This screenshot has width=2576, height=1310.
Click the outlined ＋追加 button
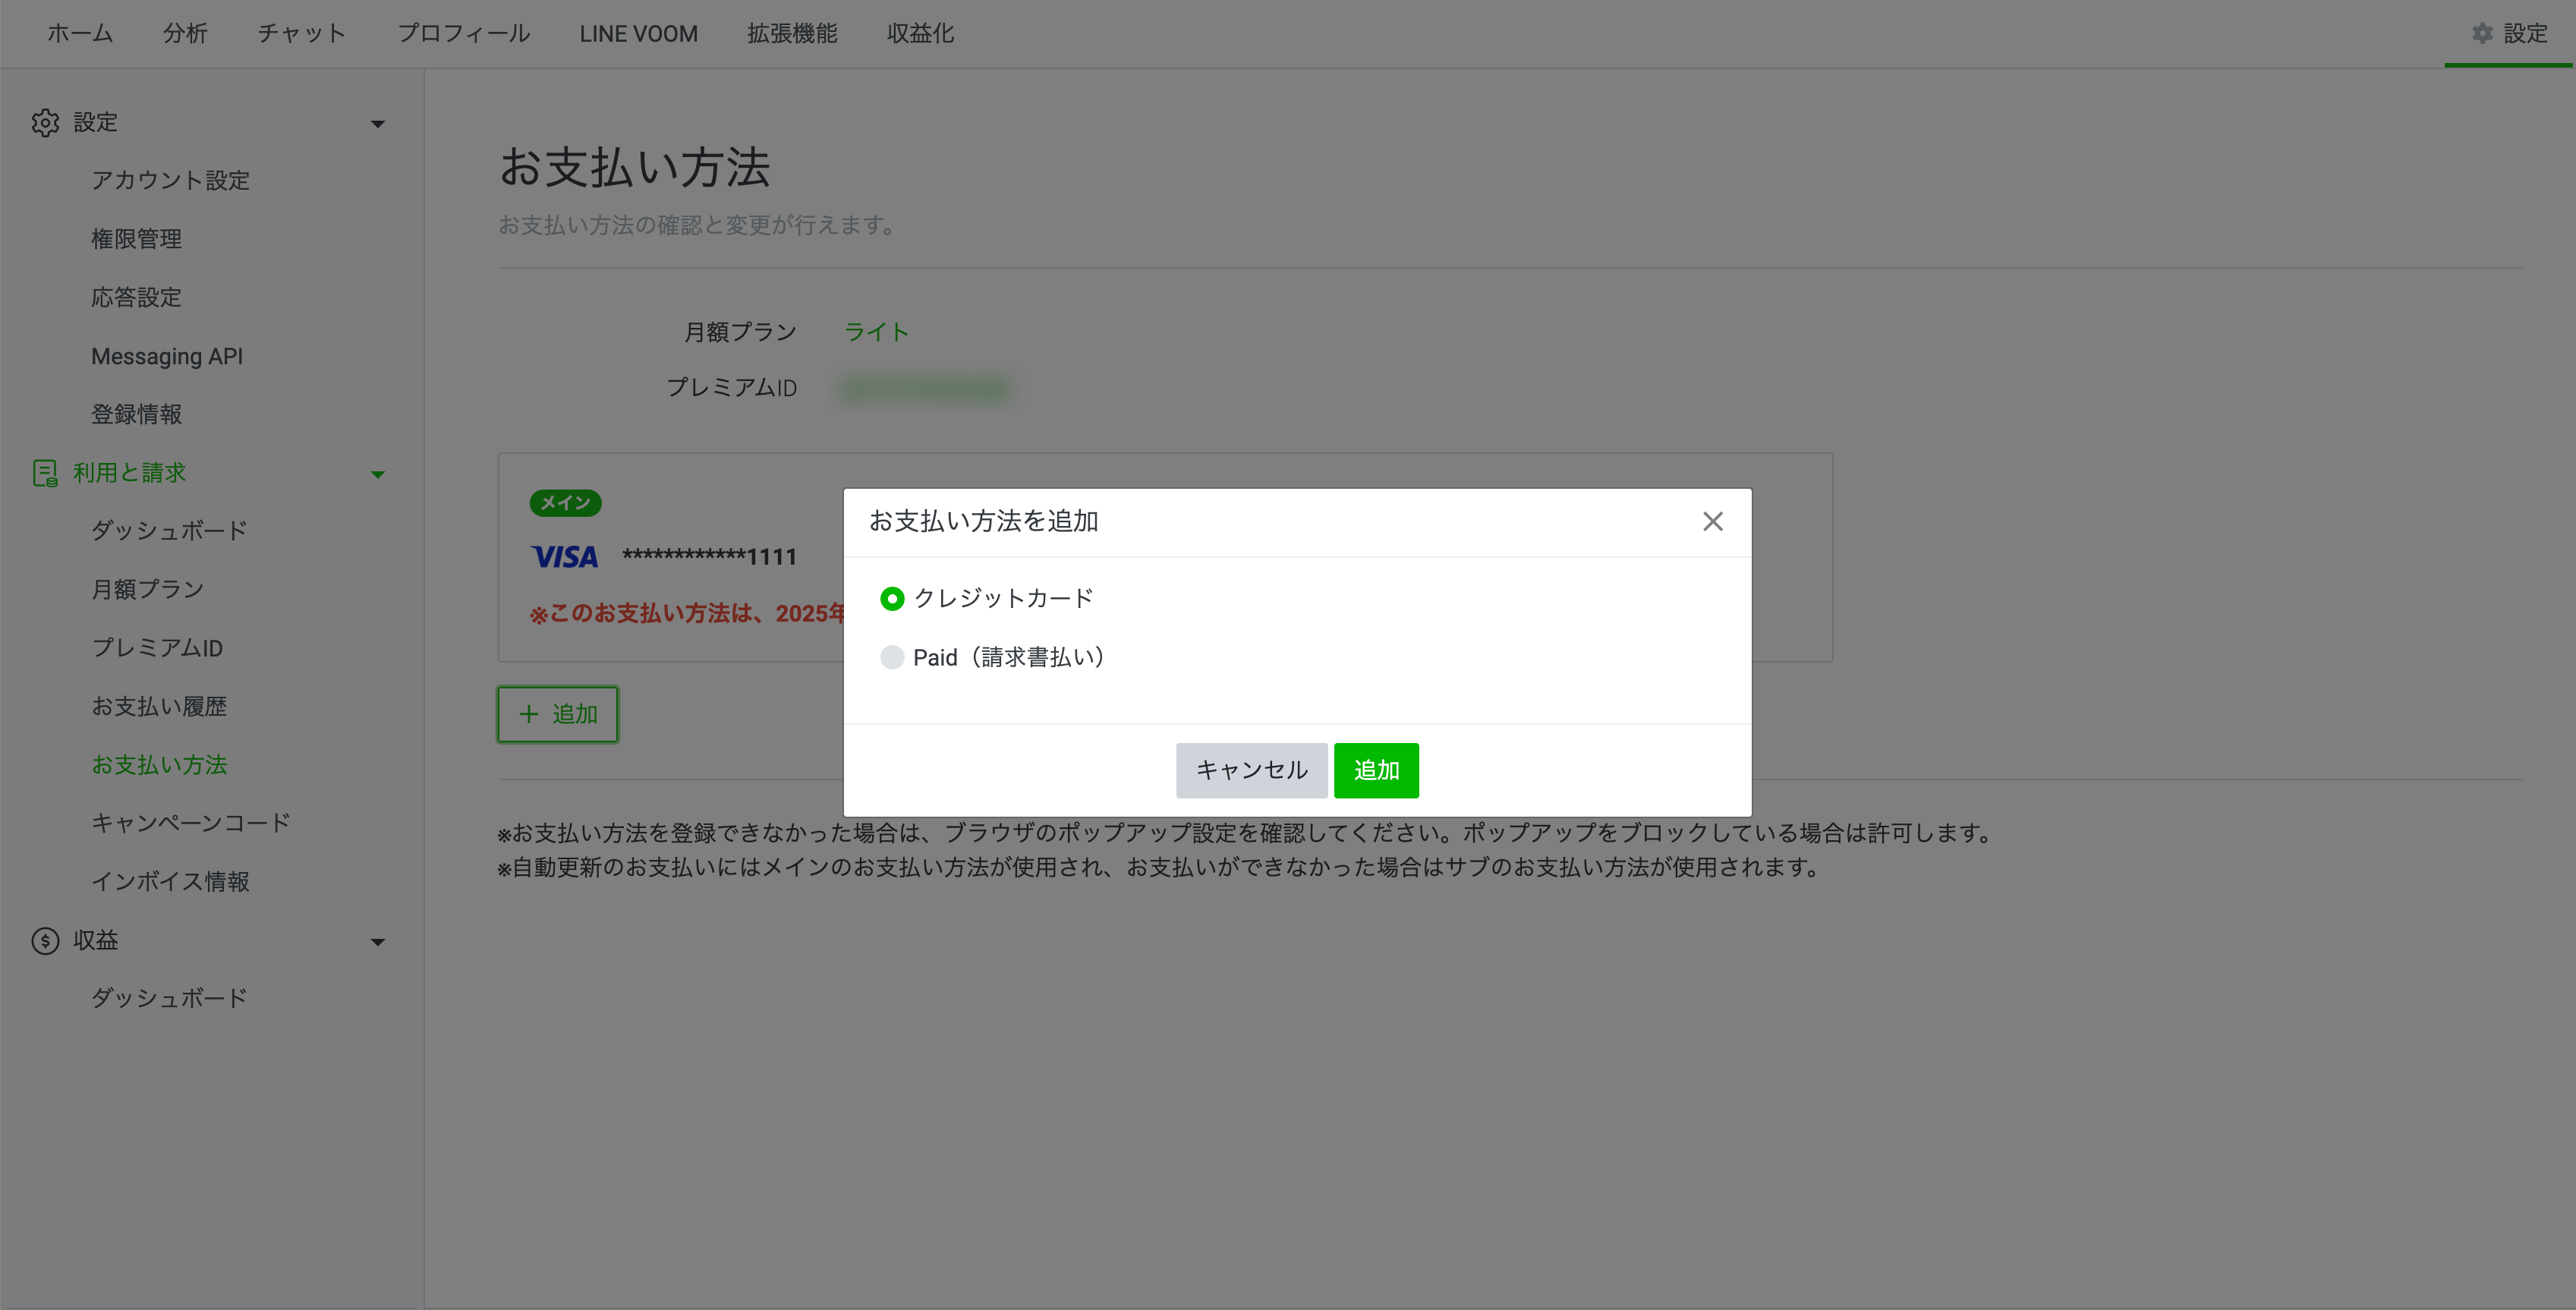click(x=558, y=714)
